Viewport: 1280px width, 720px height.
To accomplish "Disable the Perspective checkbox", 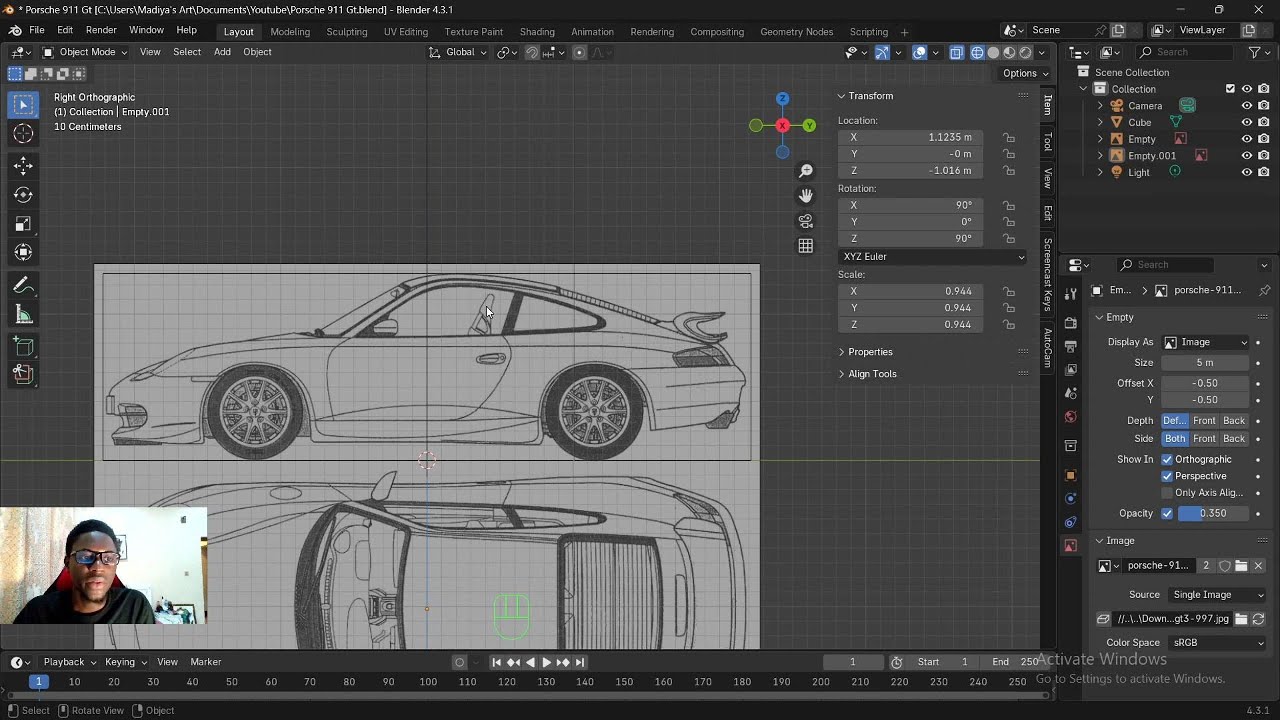I will coord(1167,476).
